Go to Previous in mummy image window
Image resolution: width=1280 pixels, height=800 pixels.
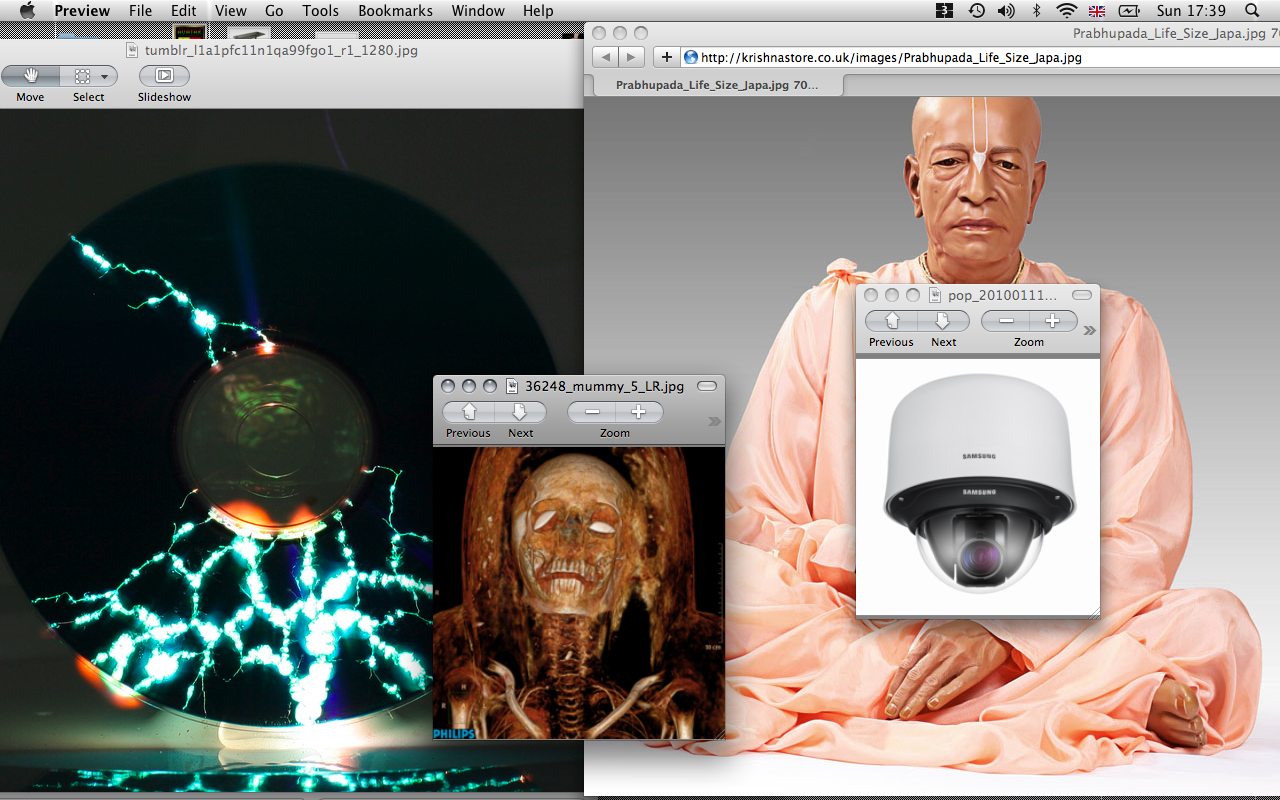click(x=468, y=412)
